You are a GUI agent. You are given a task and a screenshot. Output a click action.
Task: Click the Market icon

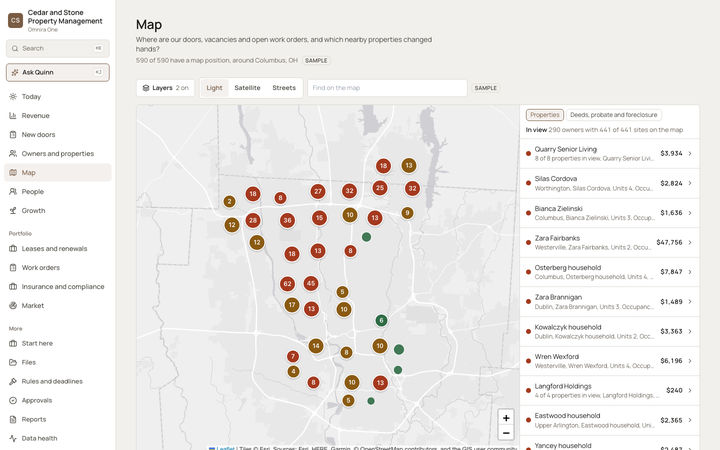[13, 305]
